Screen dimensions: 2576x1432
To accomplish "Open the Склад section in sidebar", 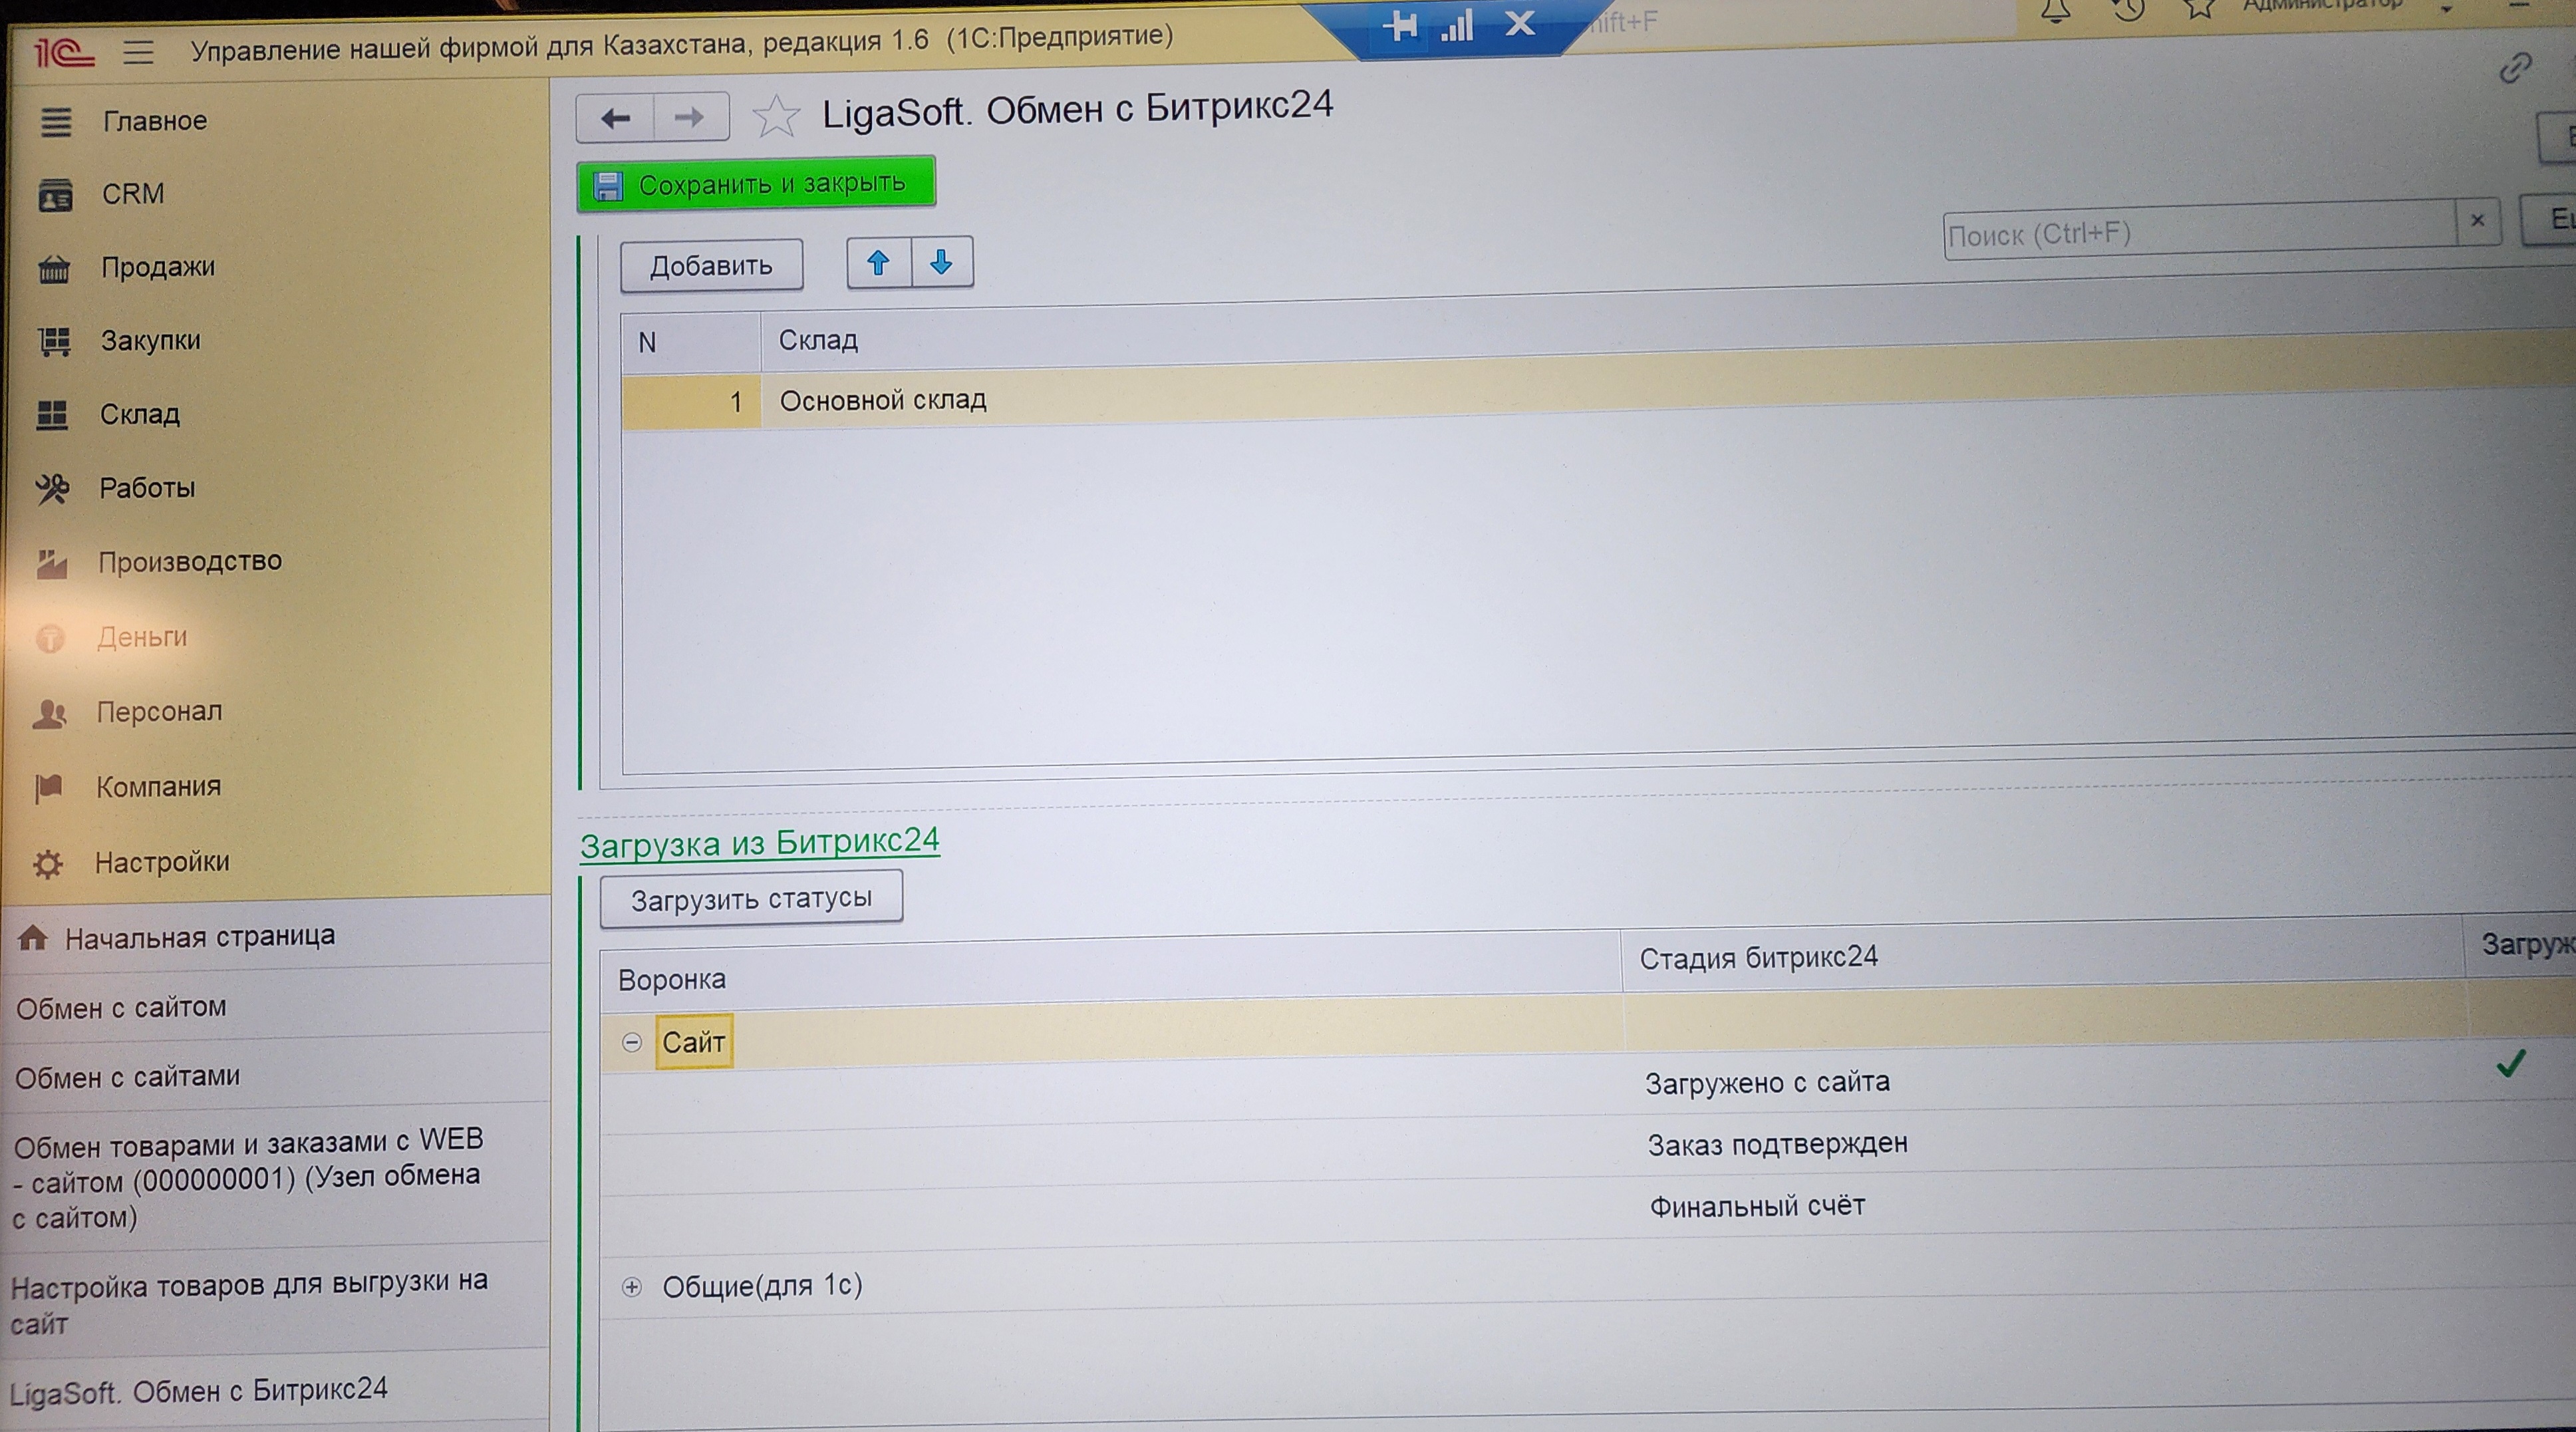I will click(139, 414).
